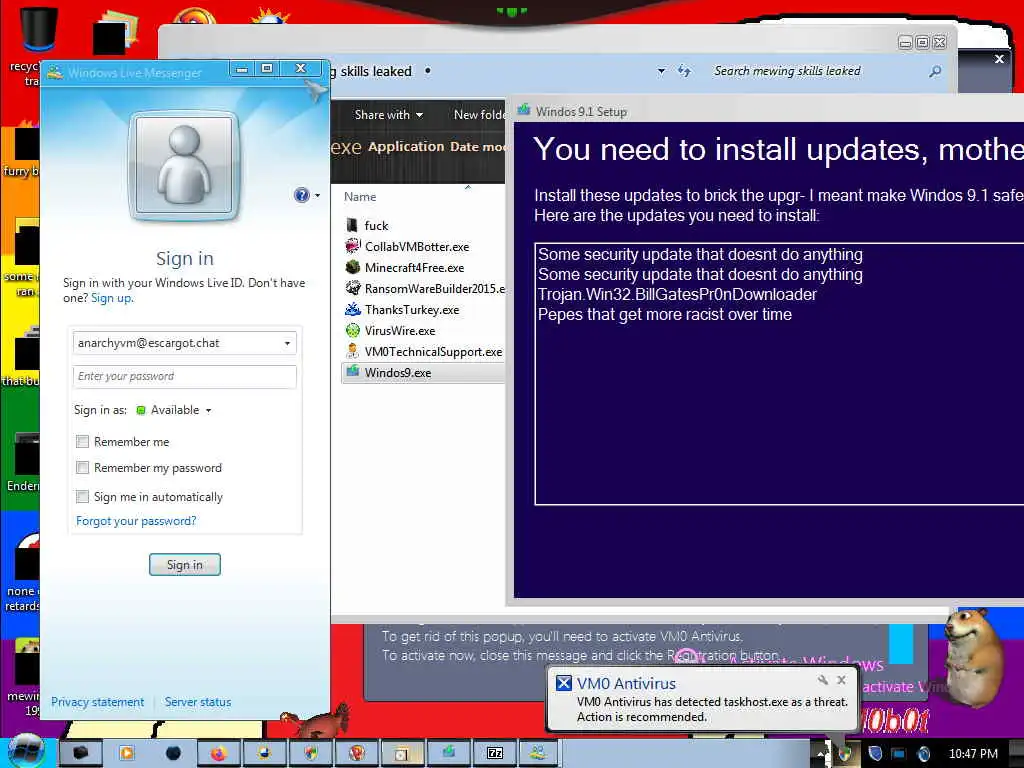This screenshot has height=768, width=1024.
Task: Select the Messenger taskbar button
Action: click(x=539, y=754)
